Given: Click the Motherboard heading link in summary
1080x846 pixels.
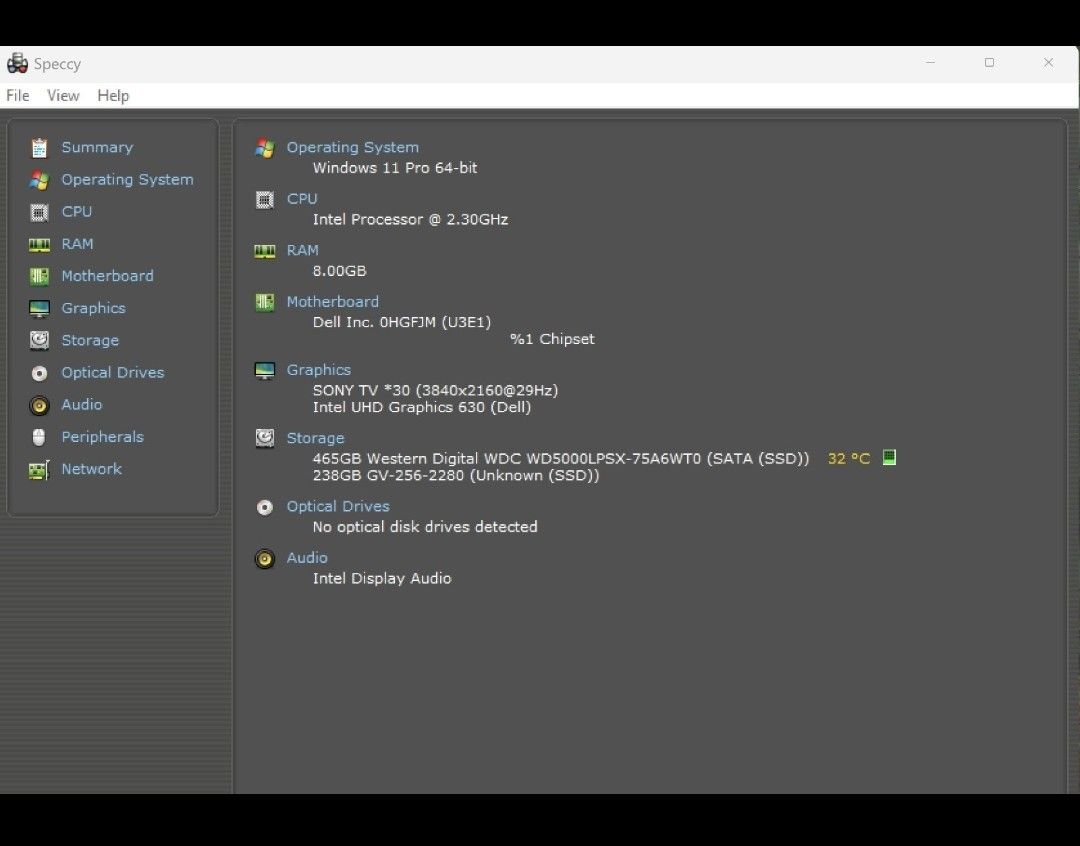Looking at the screenshot, I should click(333, 302).
